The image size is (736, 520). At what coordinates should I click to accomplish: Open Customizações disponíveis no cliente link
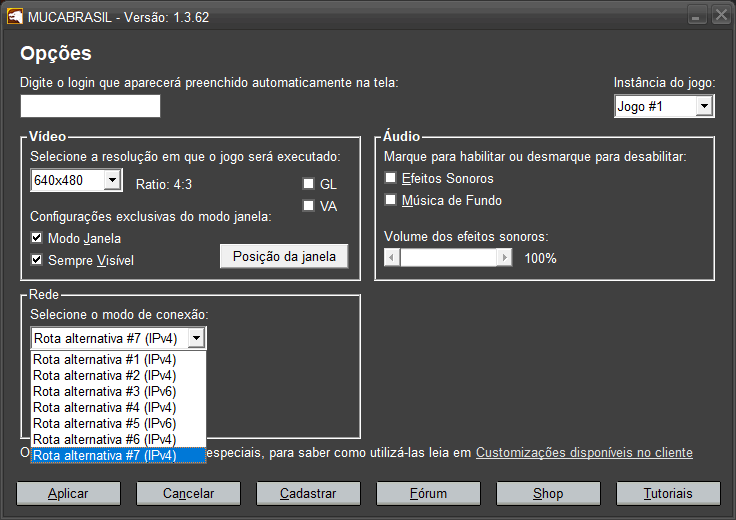[584, 453]
